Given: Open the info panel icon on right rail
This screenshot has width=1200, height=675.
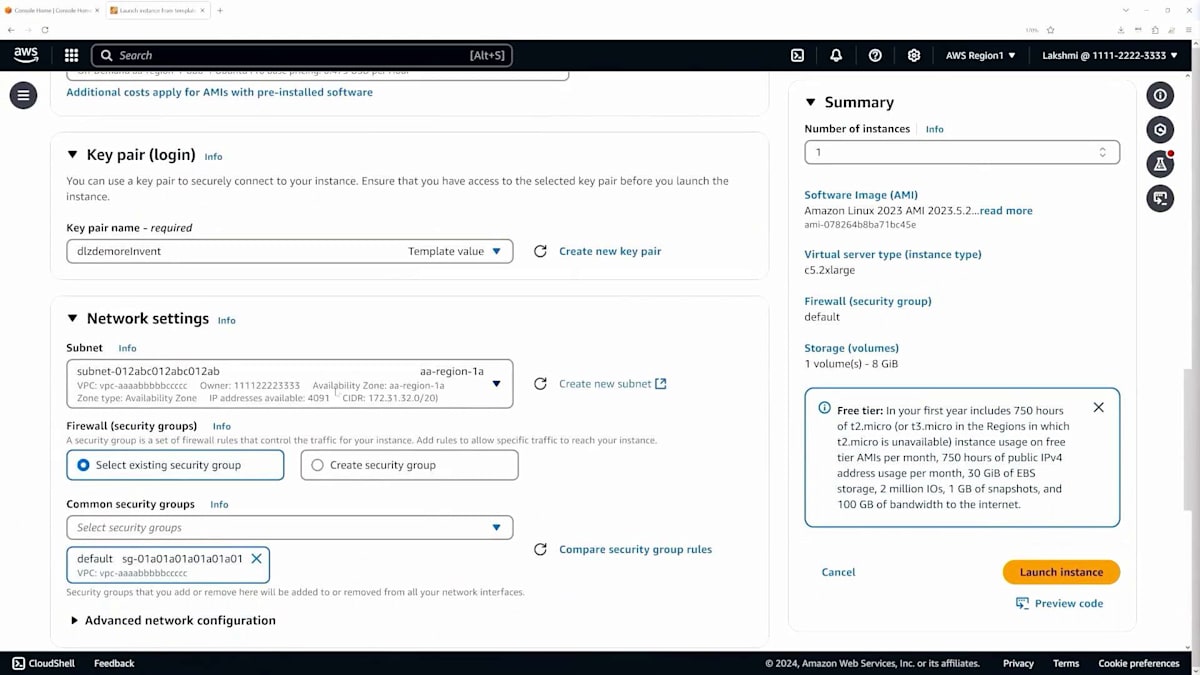Looking at the screenshot, I should tap(1160, 96).
